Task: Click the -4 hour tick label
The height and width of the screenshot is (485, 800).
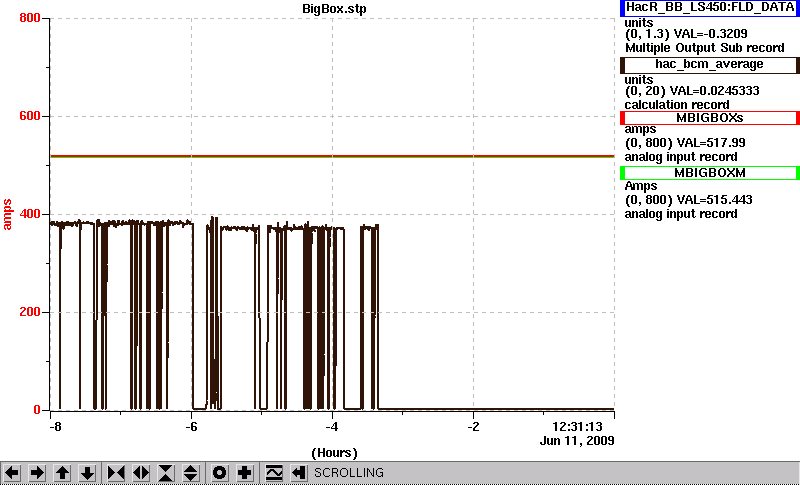Action: [x=332, y=426]
